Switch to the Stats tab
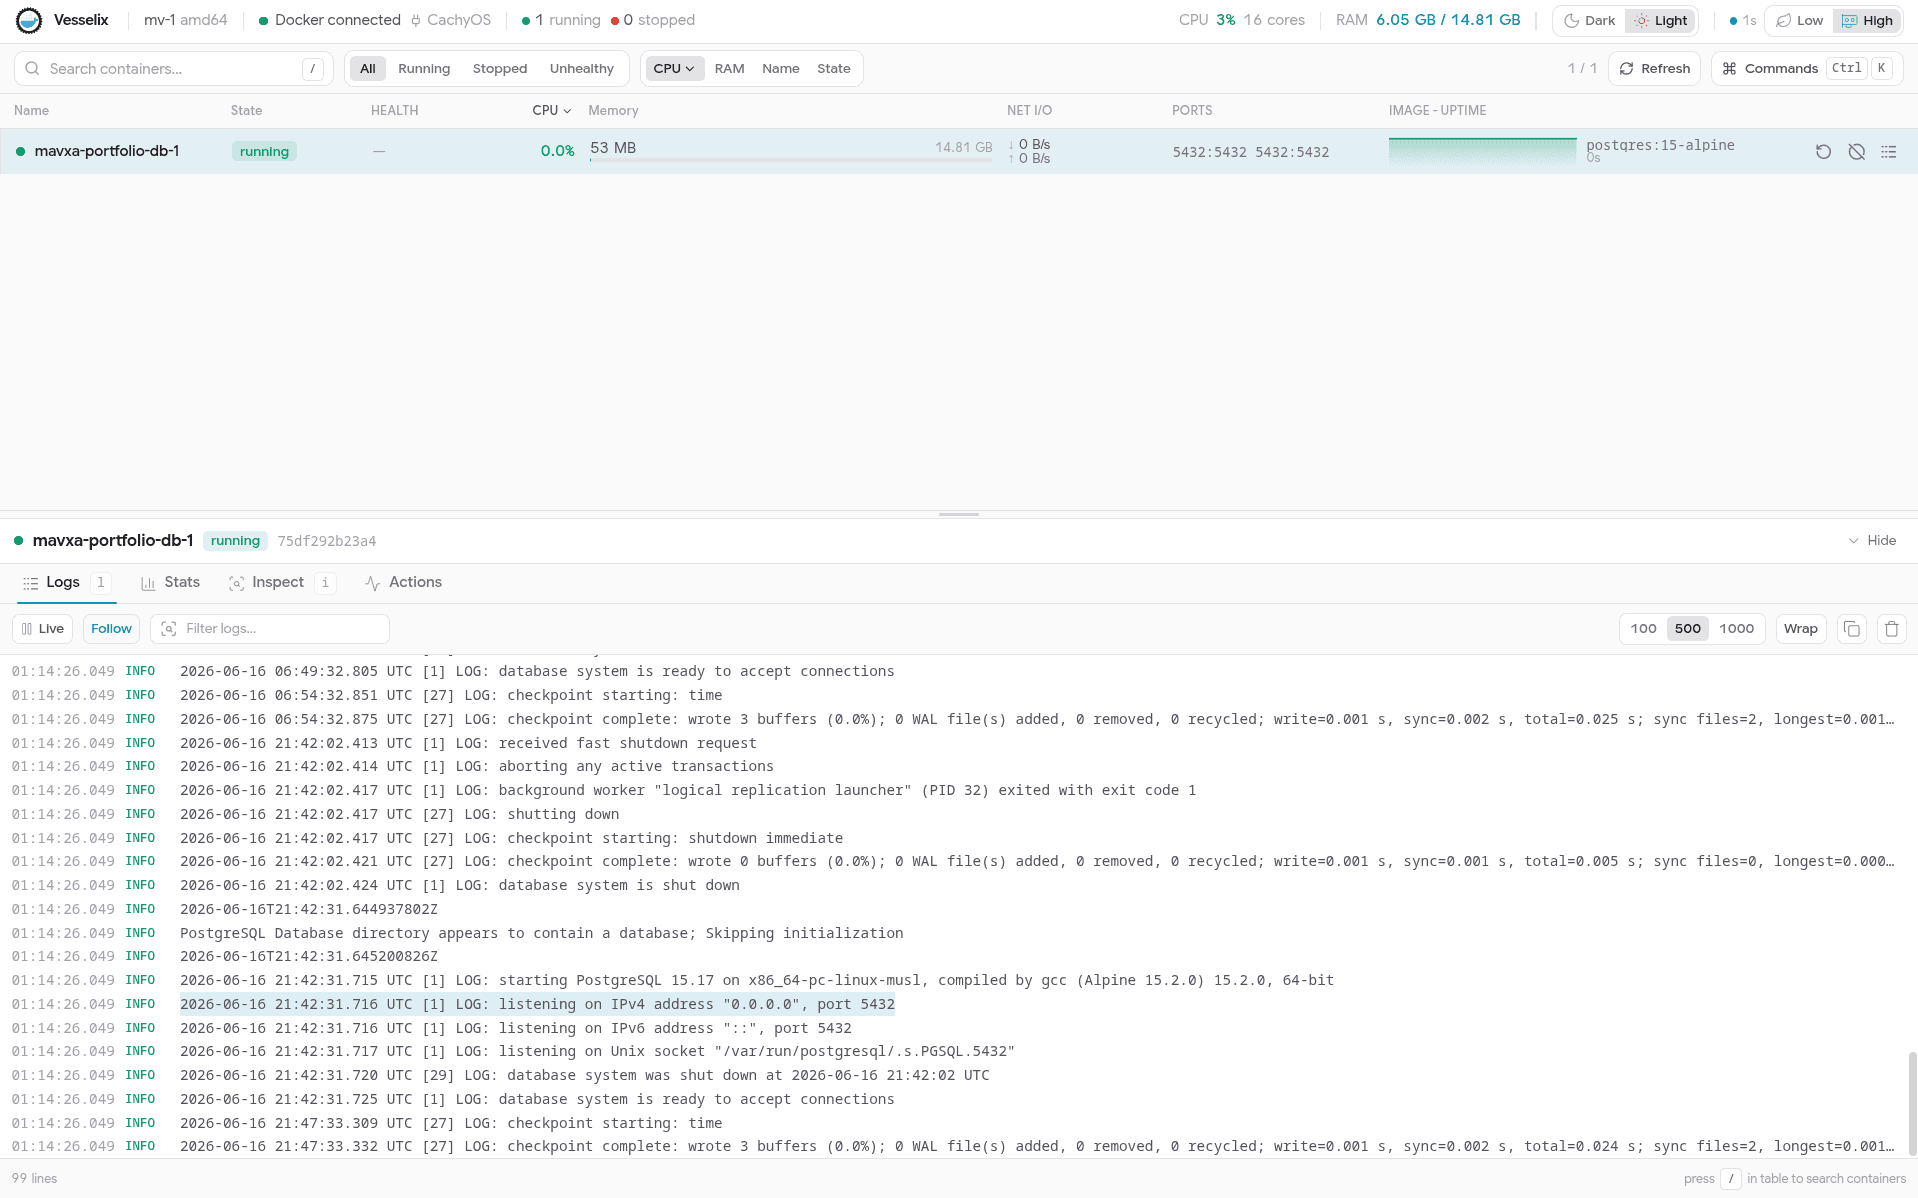 (x=170, y=583)
